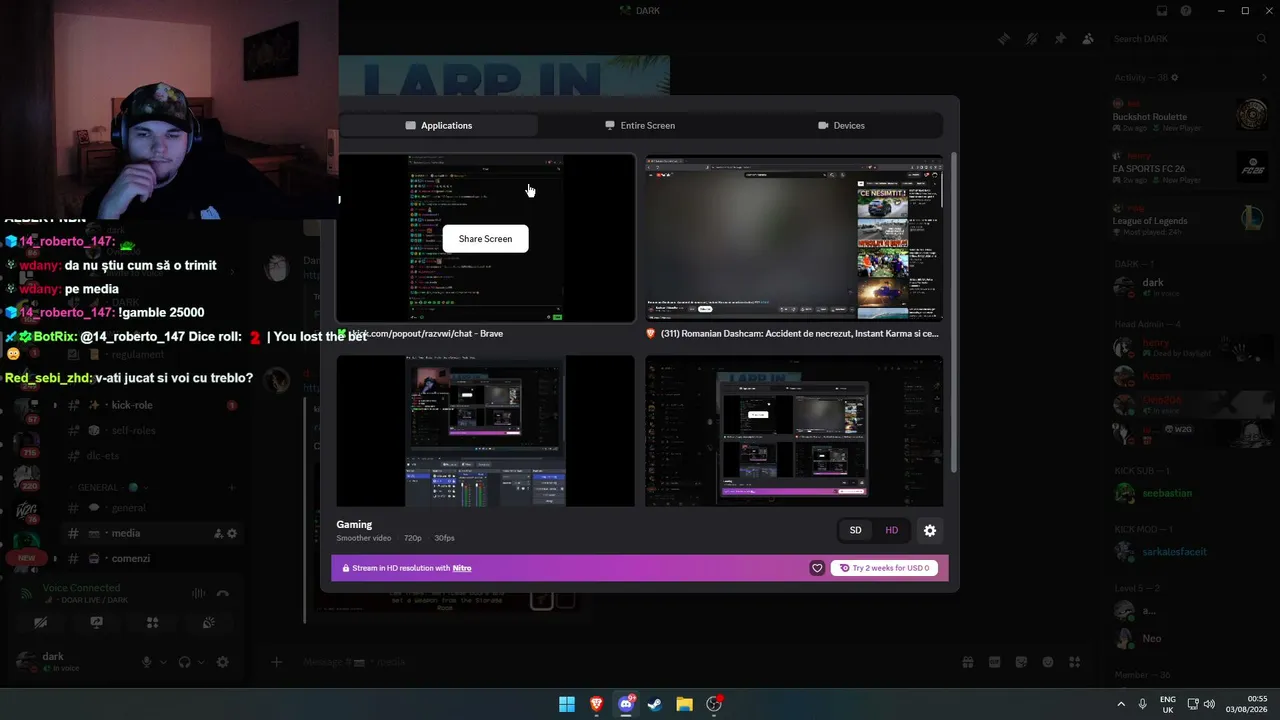The width and height of the screenshot is (1280, 720).
Task: Open the comenzi channel
Action: [x=151, y=559]
